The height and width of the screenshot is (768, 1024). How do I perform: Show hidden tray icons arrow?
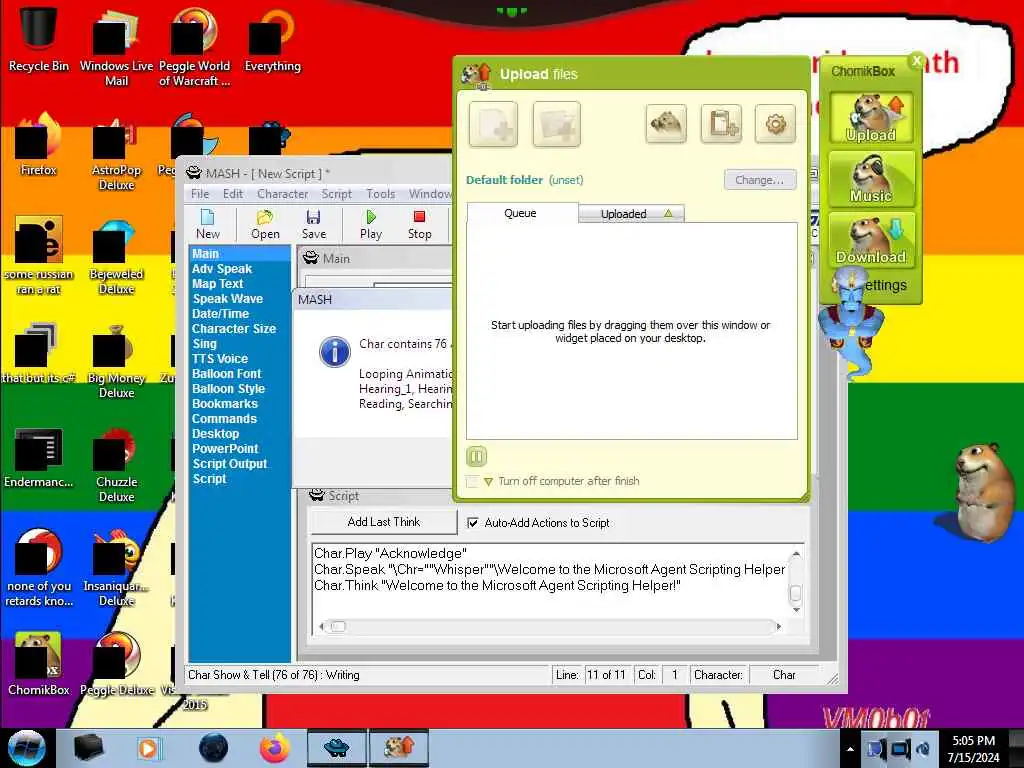tap(850, 749)
